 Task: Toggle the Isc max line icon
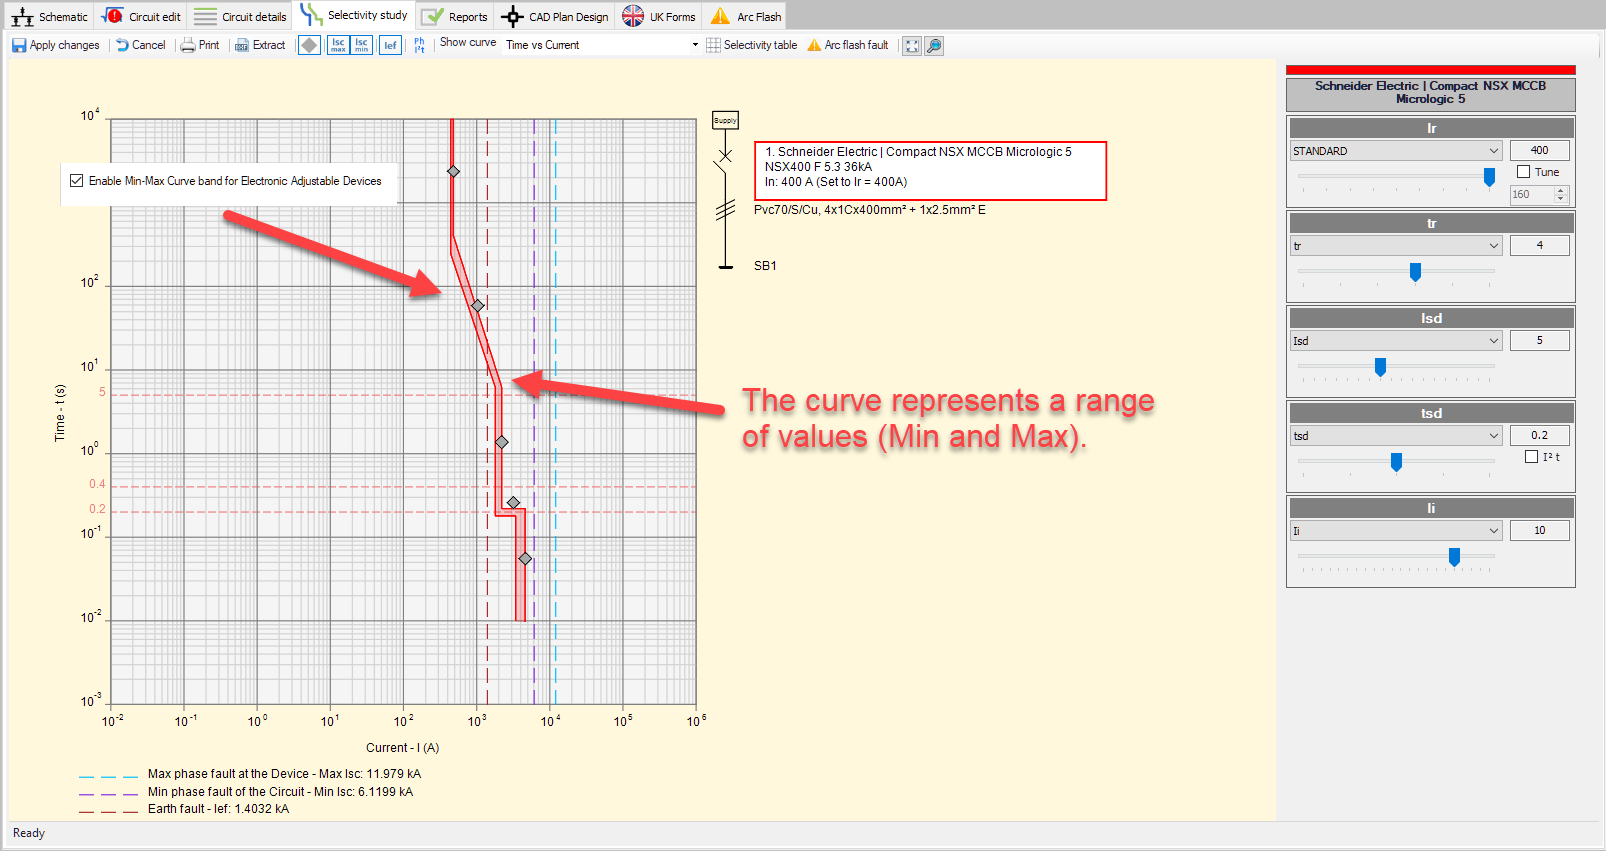pos(338,45)
